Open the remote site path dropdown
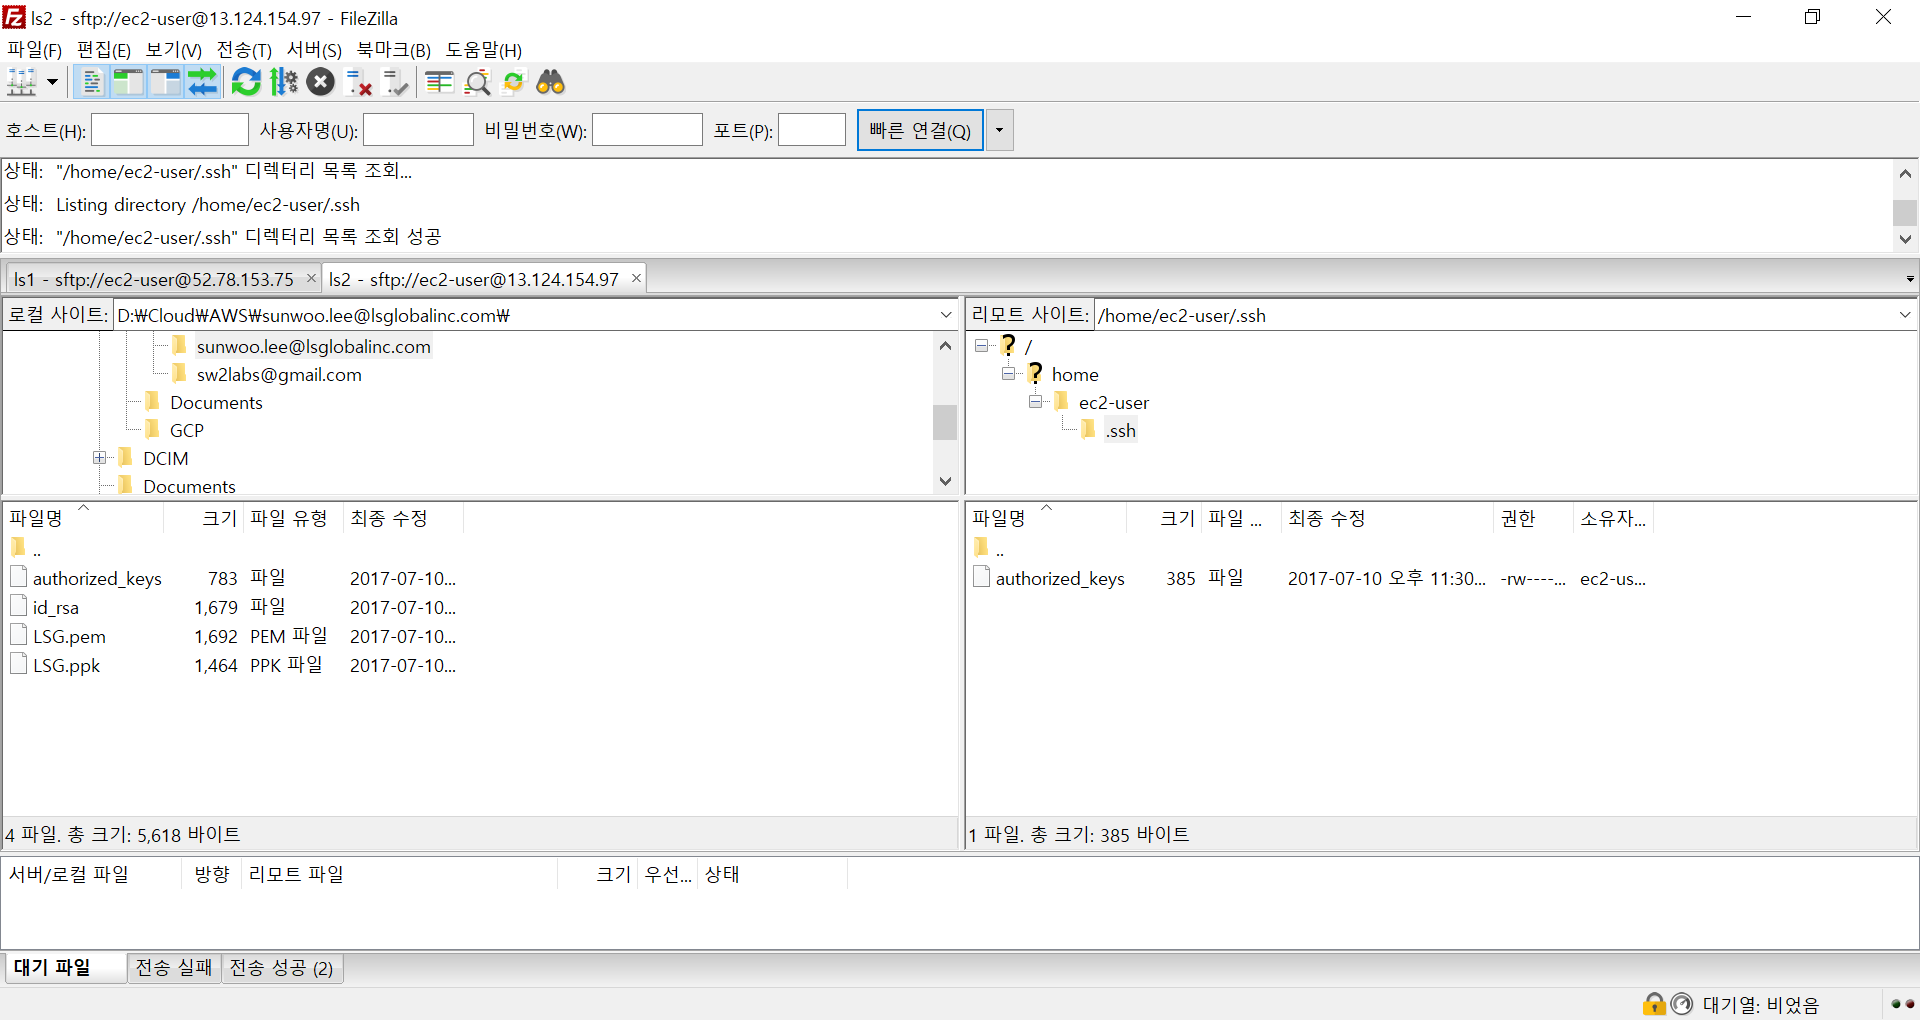 coord(1905,315)
